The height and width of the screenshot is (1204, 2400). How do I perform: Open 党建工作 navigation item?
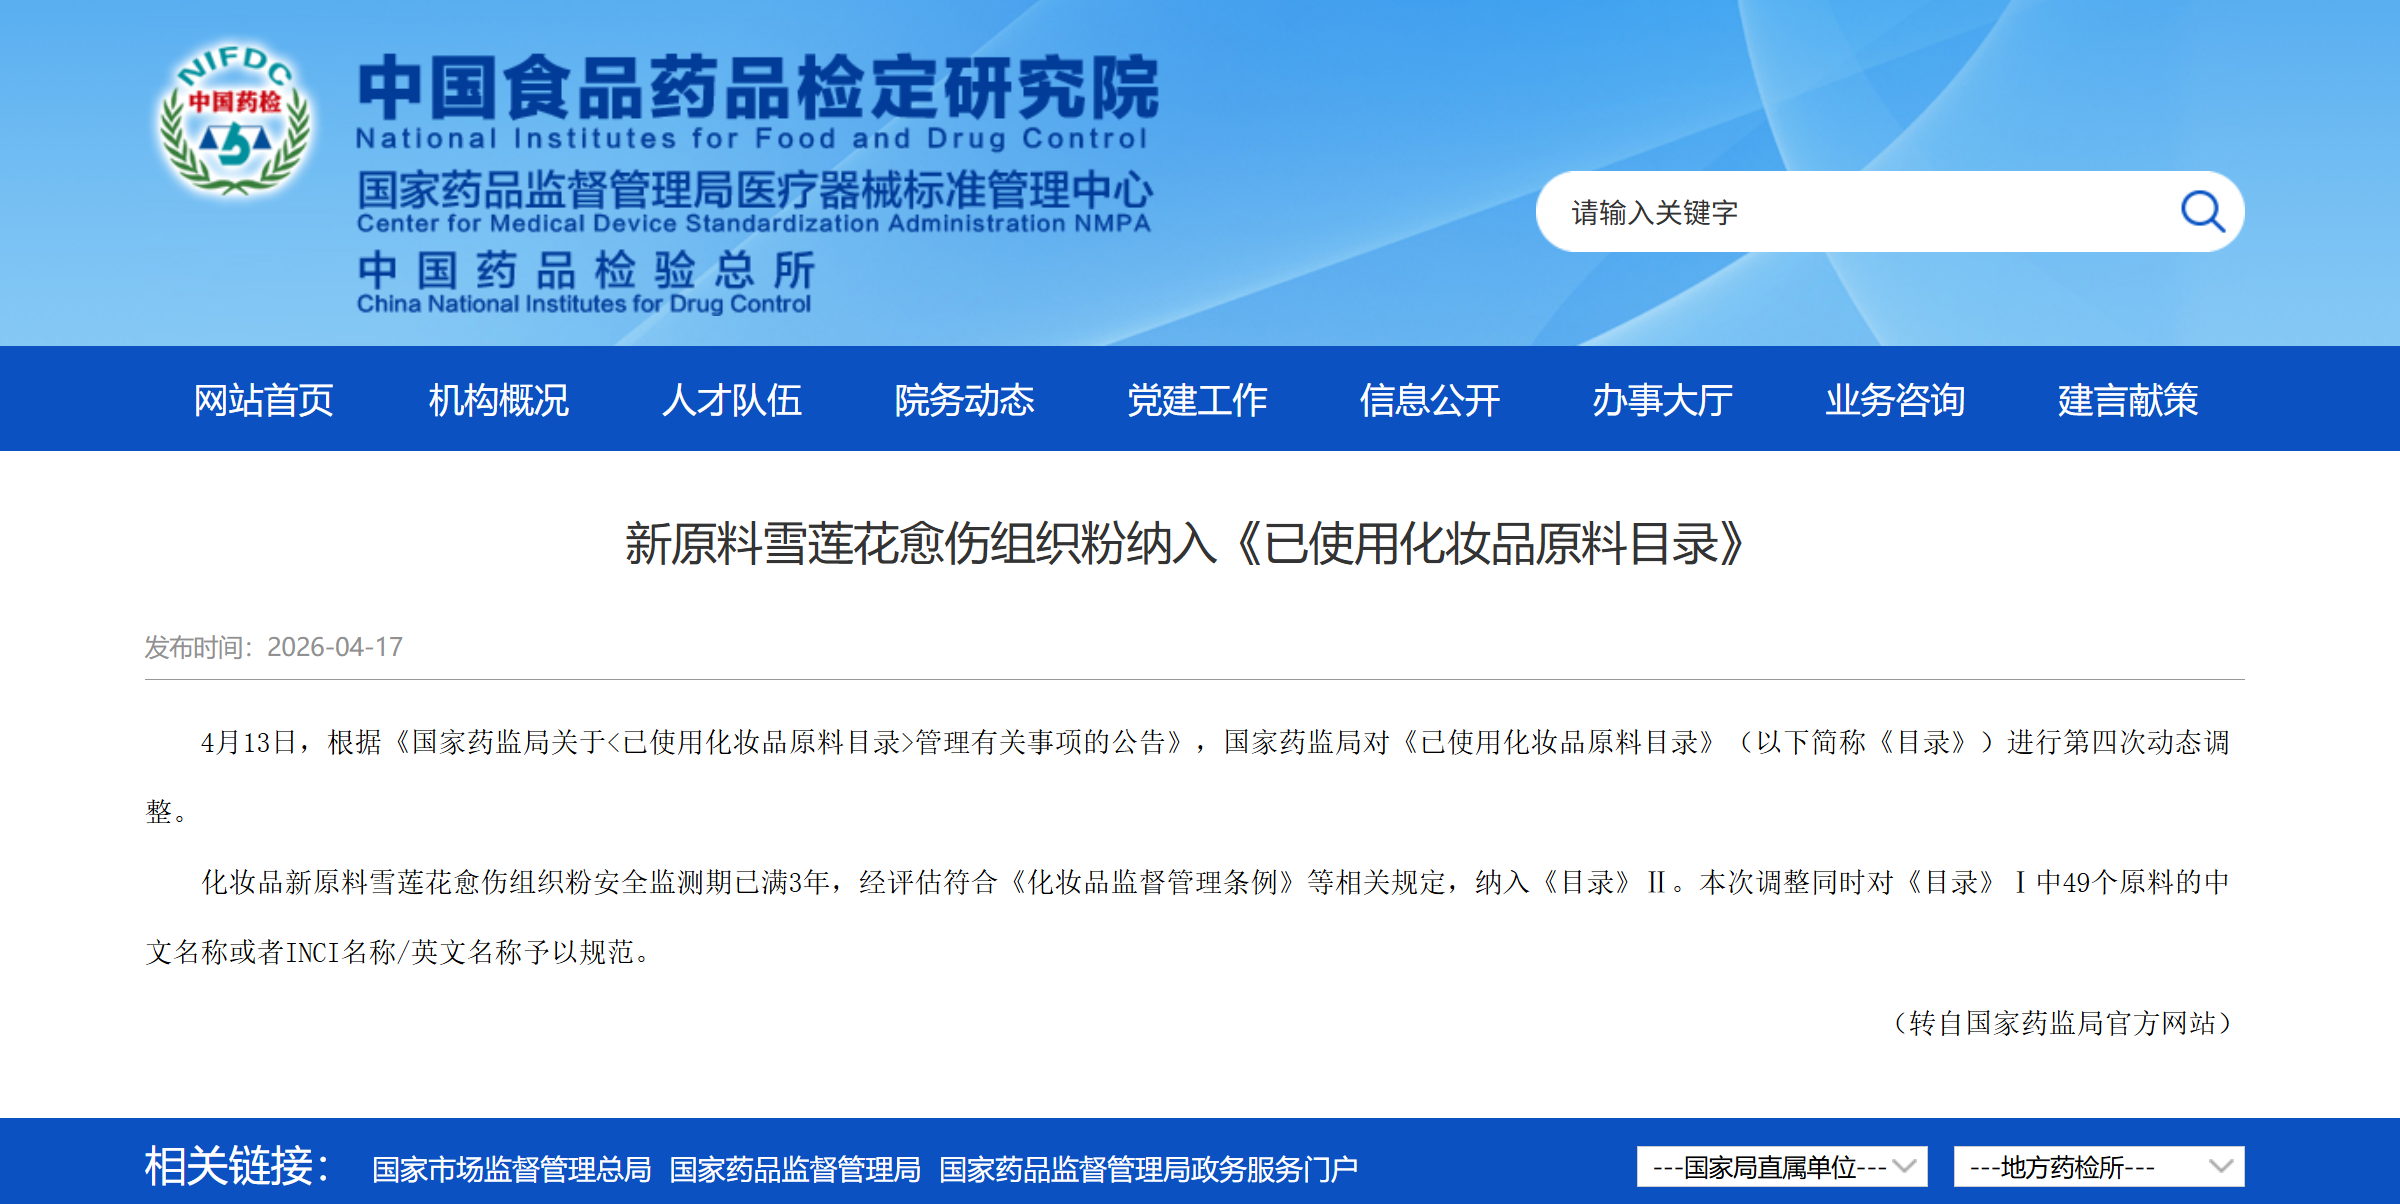pos(1197,400)
